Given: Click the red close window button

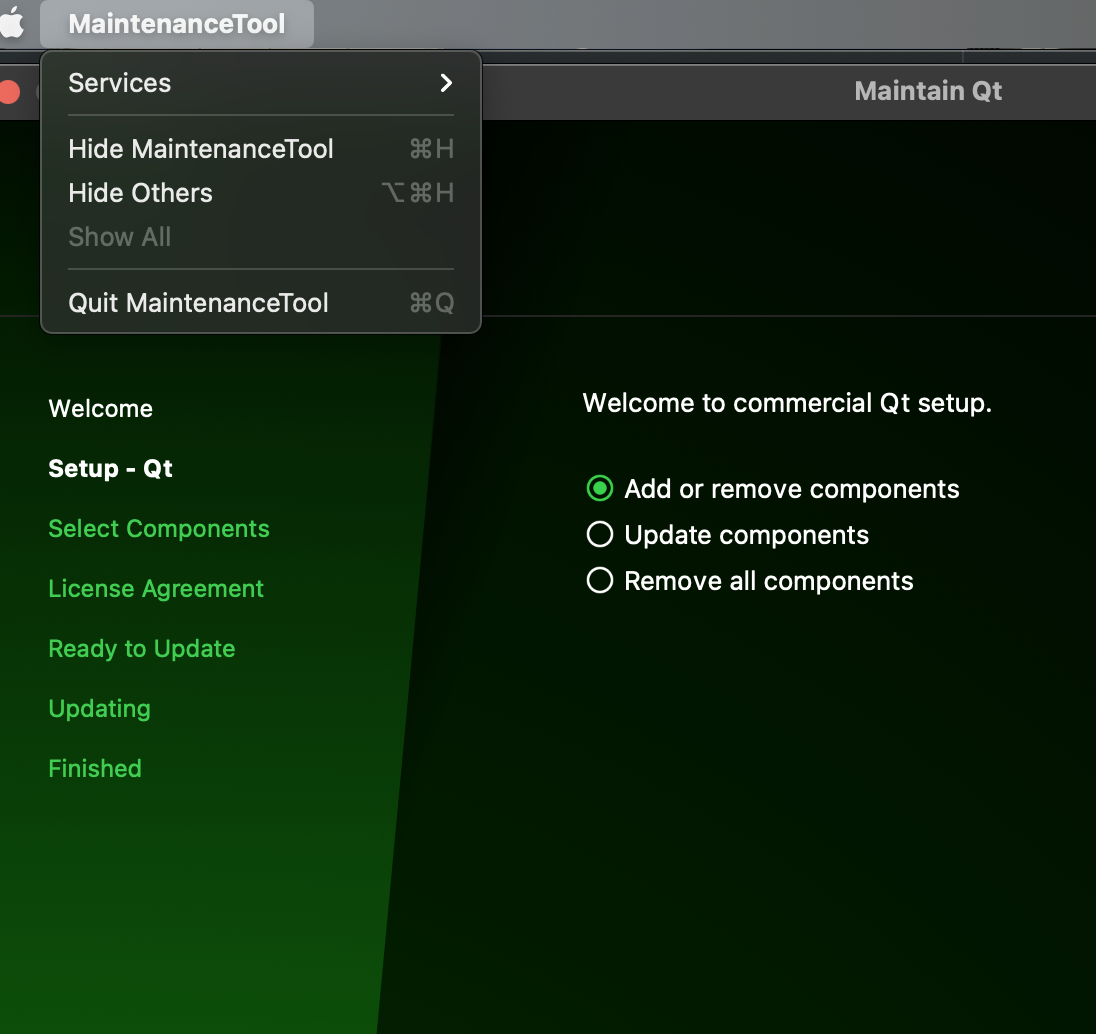Looking at the screenshot, I should pos(9,92).
